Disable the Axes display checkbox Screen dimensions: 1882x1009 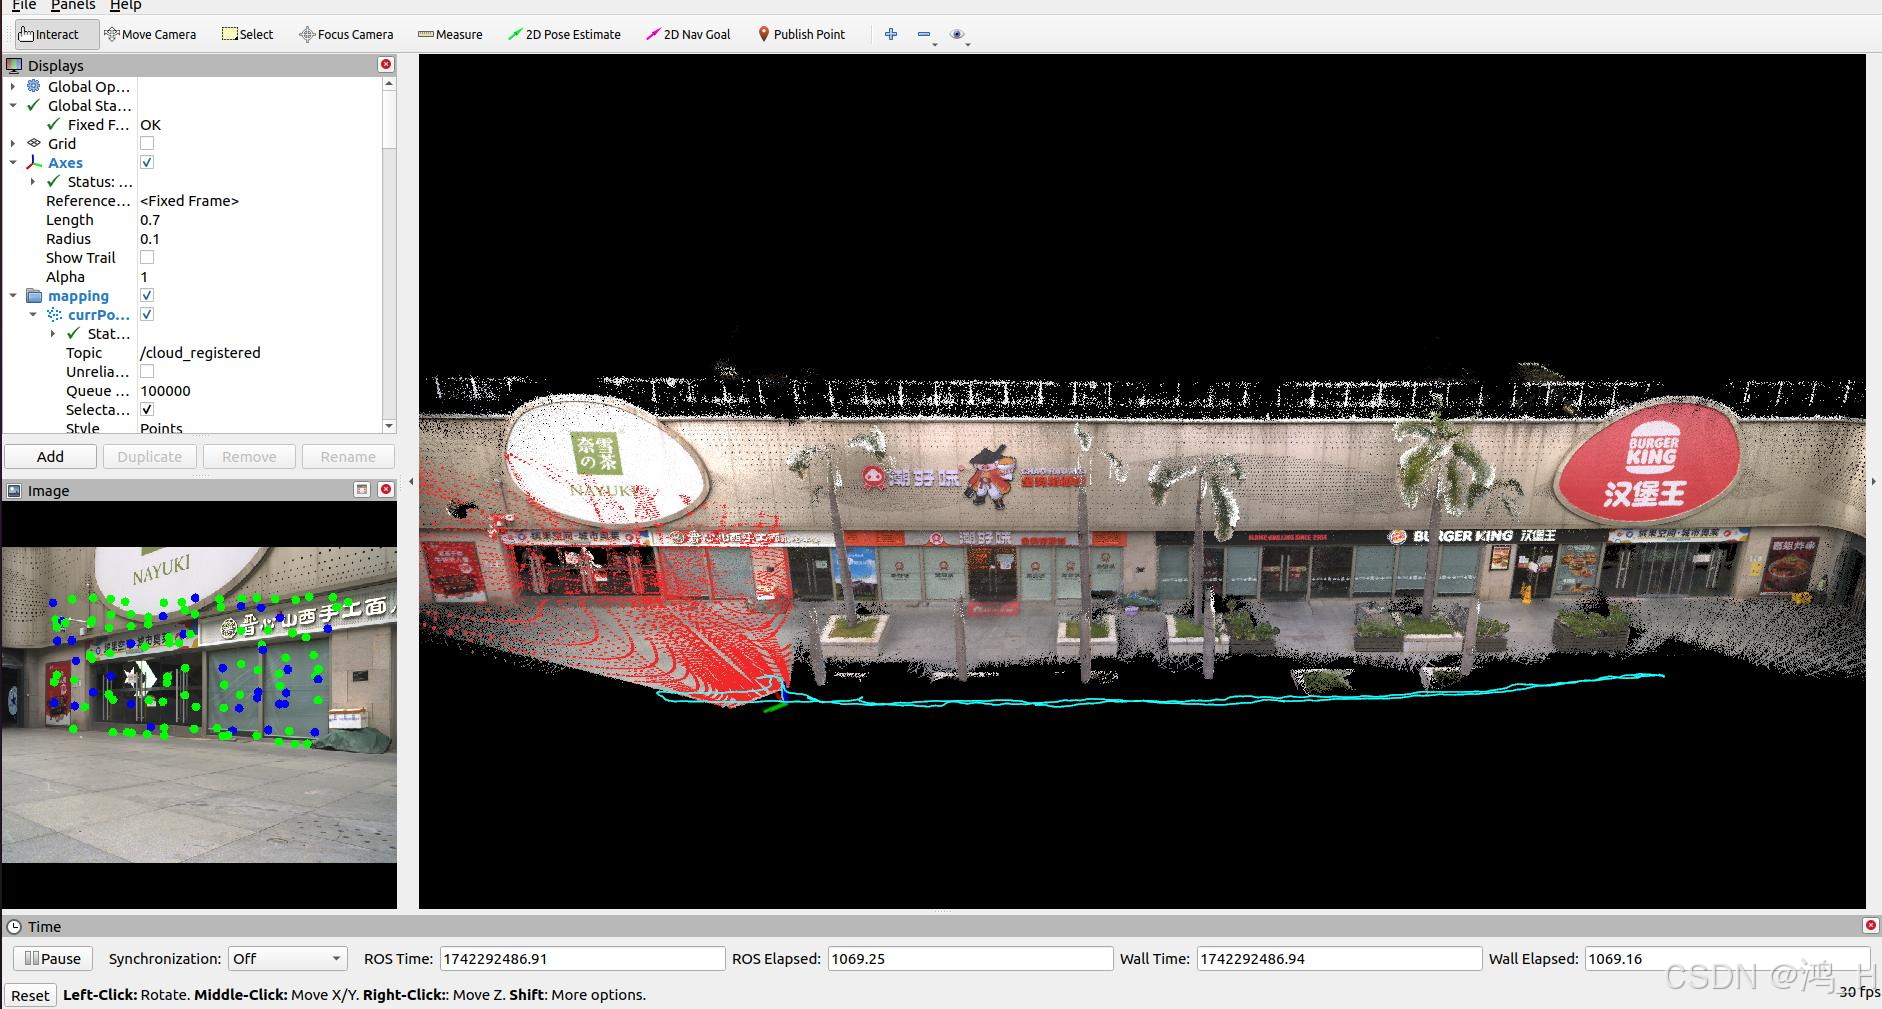coord(147,162)
